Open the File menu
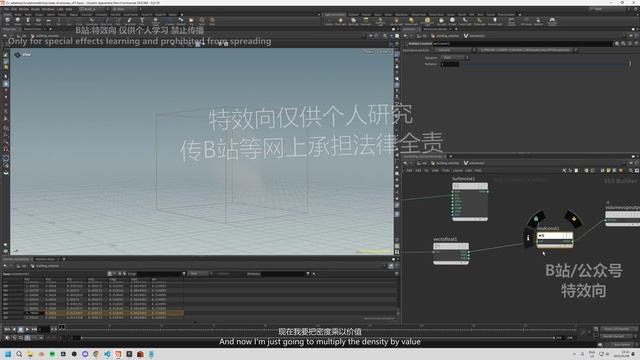The height and width of the screenshot is (360, 640). click(x=6, y=9)
